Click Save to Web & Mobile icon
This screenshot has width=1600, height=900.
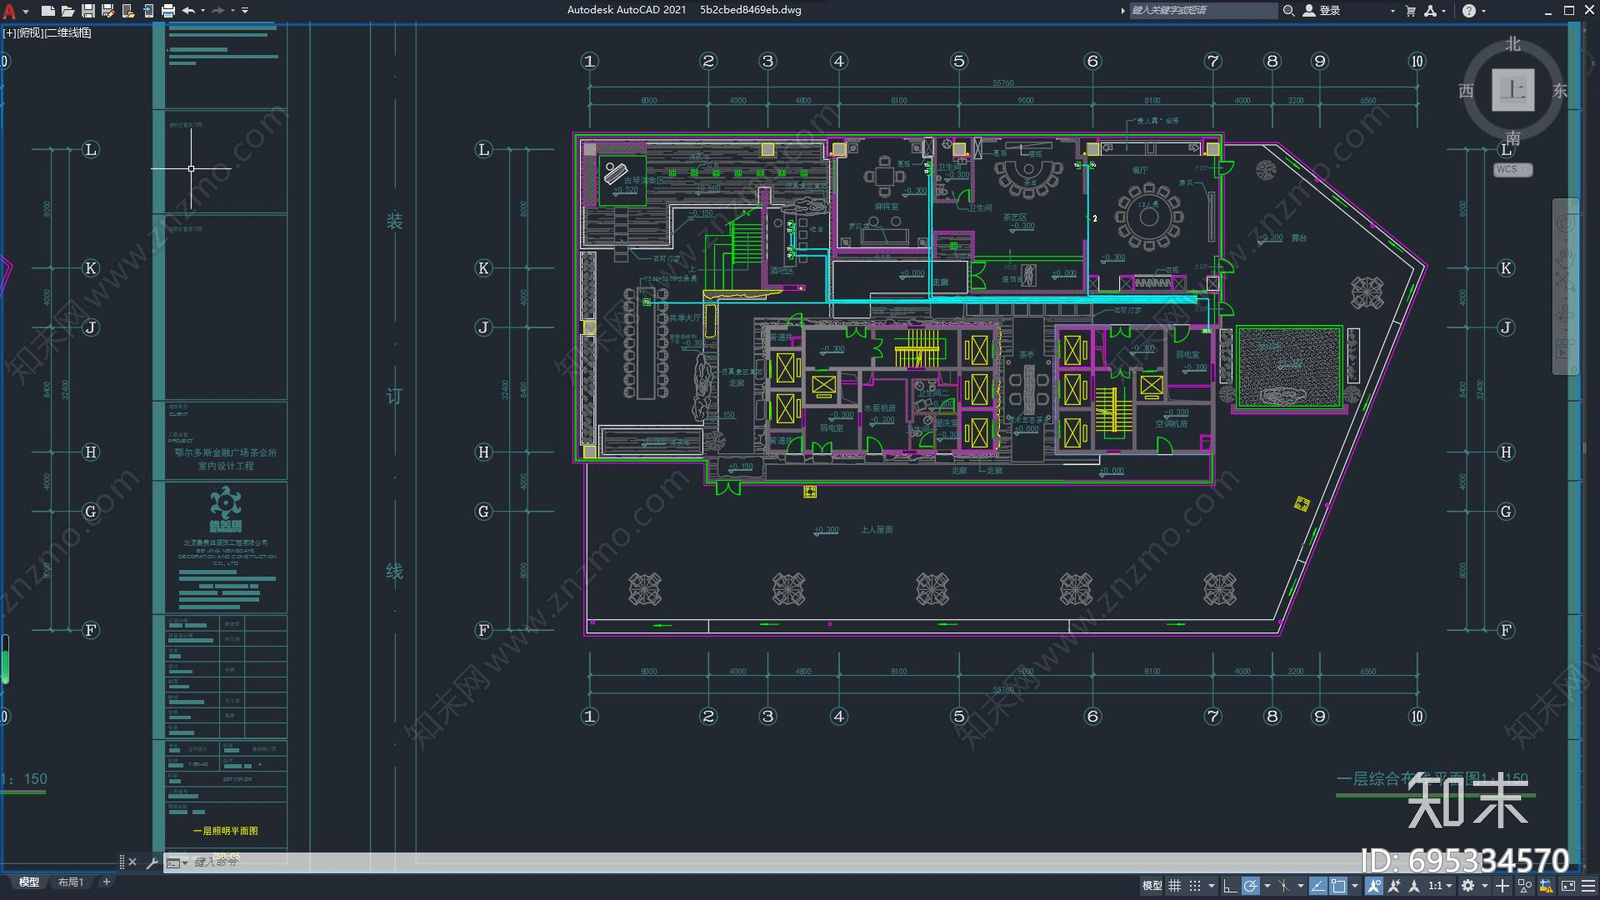(148, 11)
